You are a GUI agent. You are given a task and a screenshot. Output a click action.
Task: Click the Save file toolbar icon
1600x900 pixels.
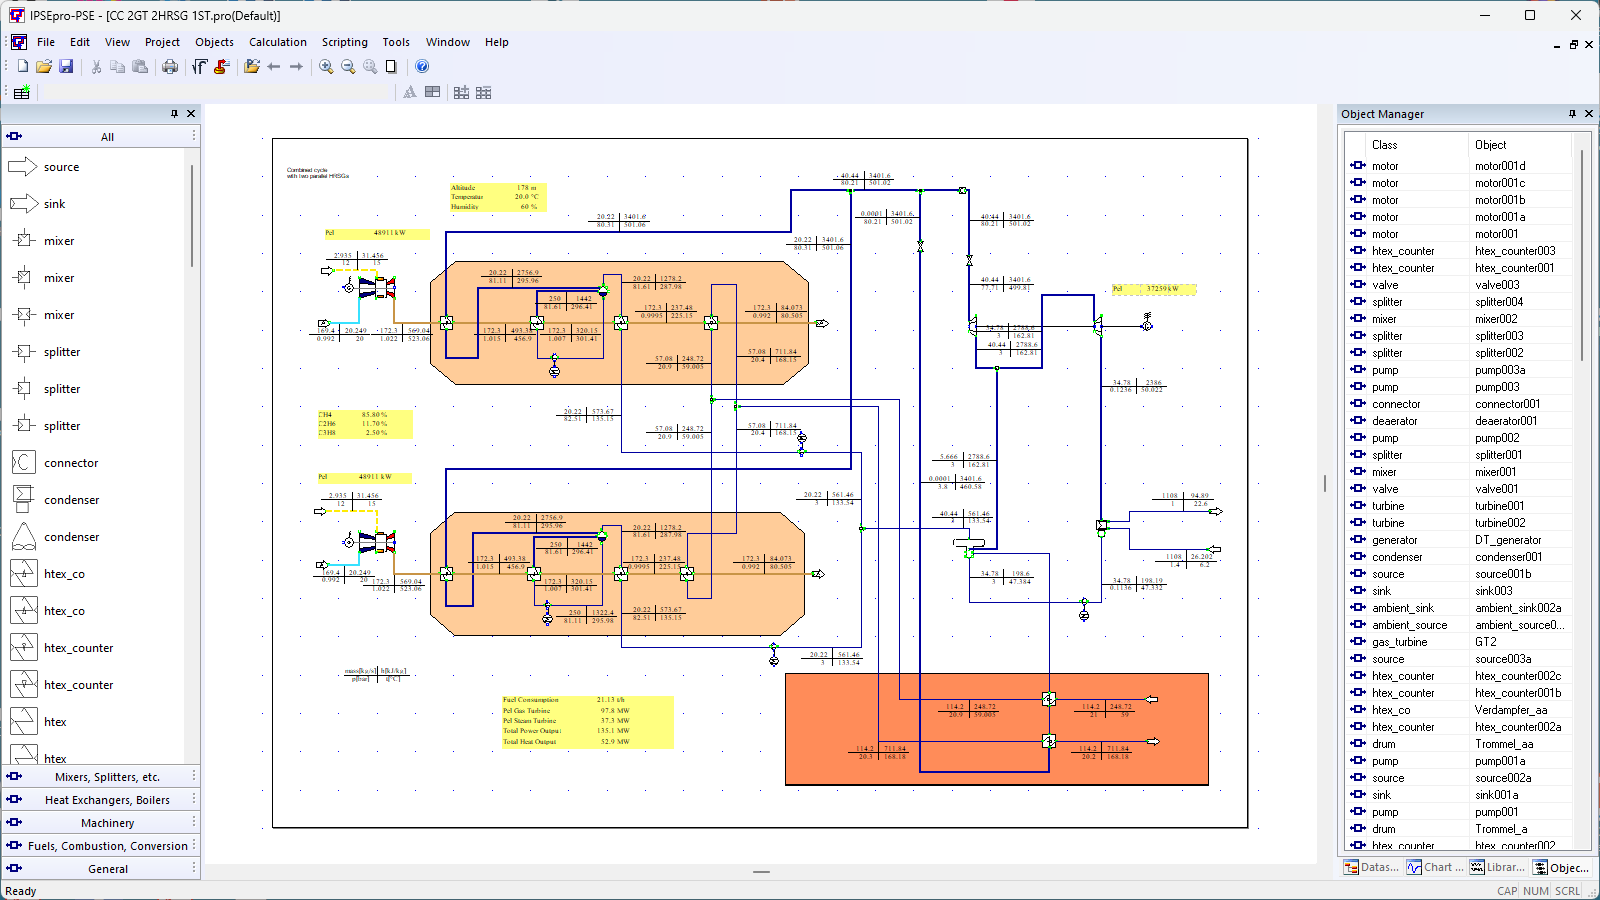pos(66,67)
